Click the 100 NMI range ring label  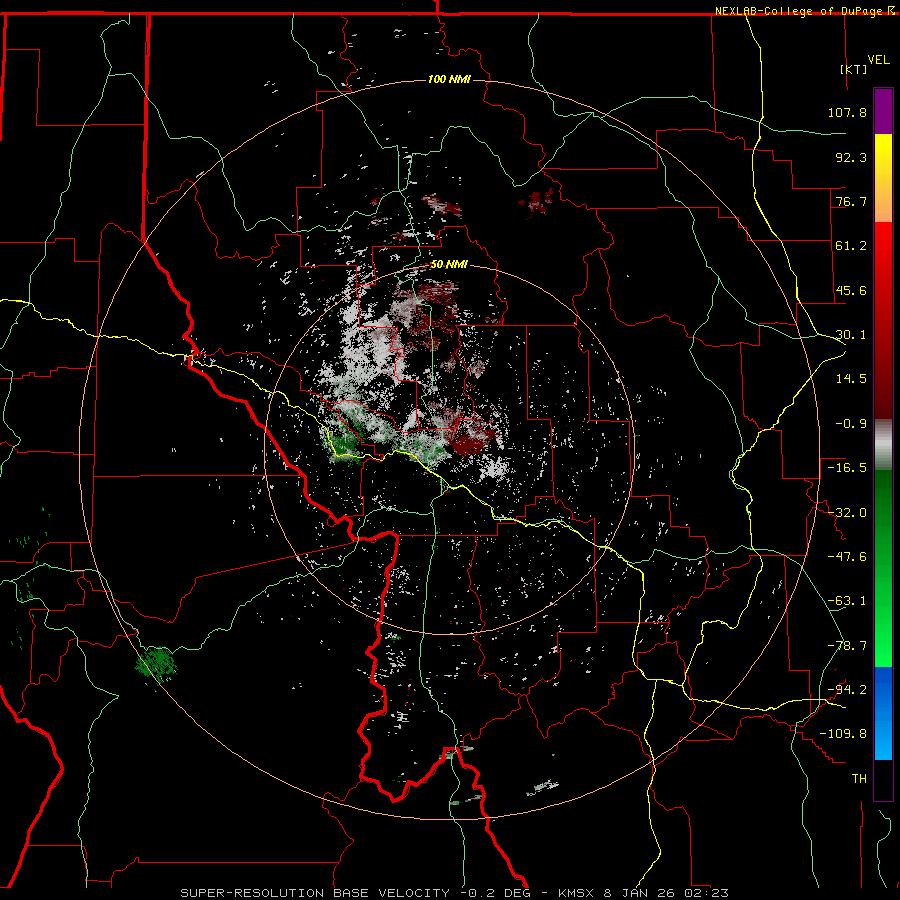pos(449,79)
